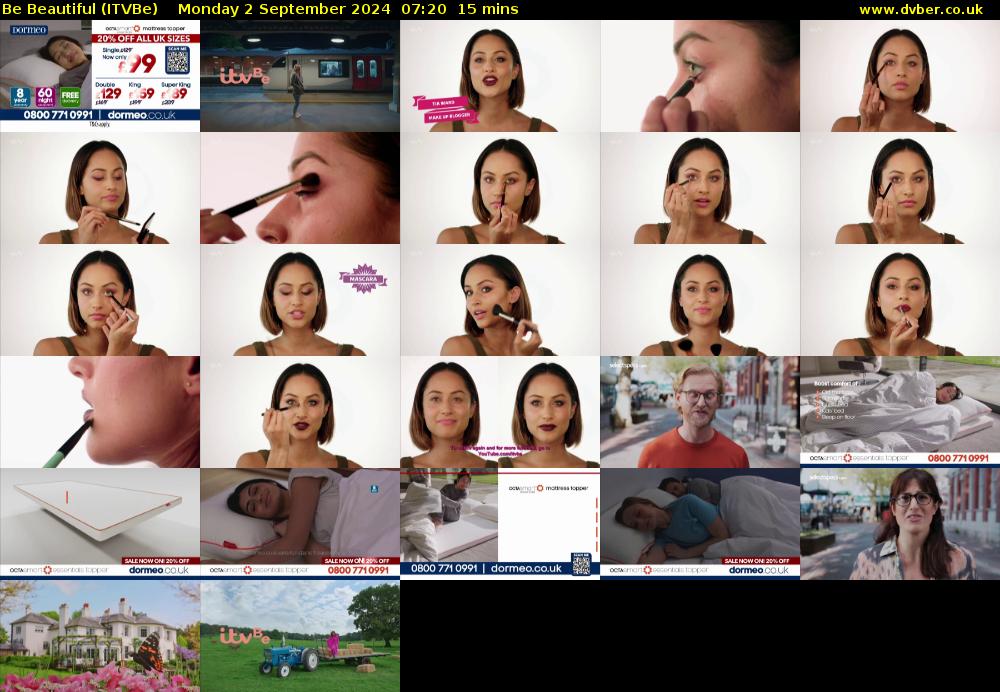Click the pink Mascara badge

361,276
